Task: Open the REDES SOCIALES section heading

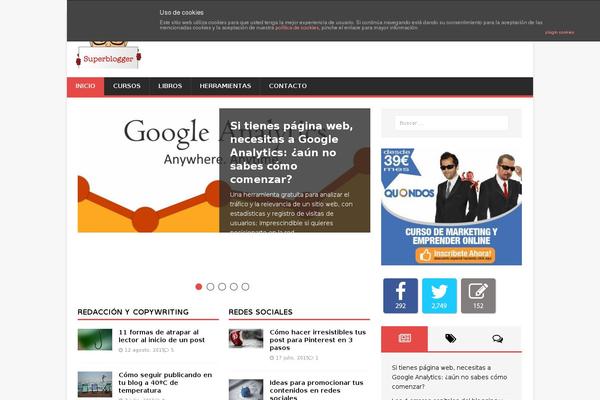Action: [261, 312]
